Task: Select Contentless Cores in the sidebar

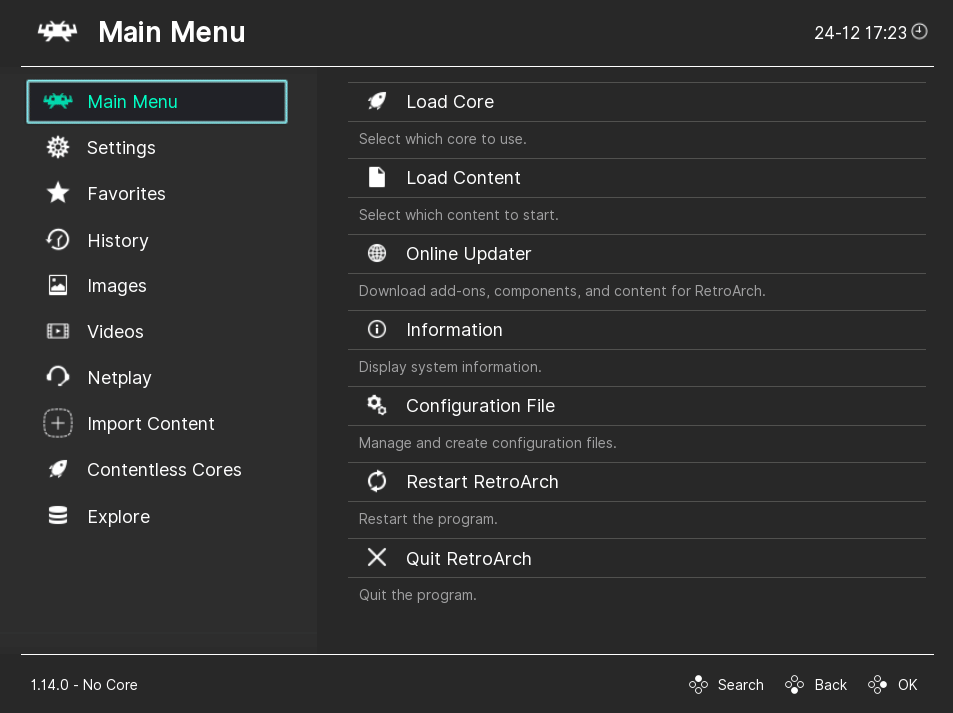Action: pos(164,469)
